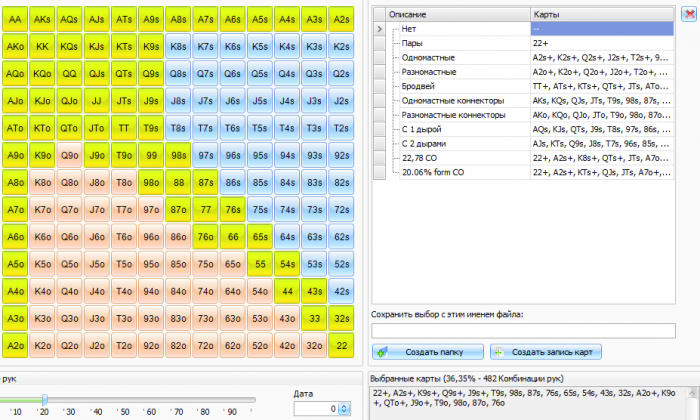Image resolution: width=700 pixels, height=420 pixels.
Task: Toggle the QQ pair cell
Action: click(x=70, y=74)
